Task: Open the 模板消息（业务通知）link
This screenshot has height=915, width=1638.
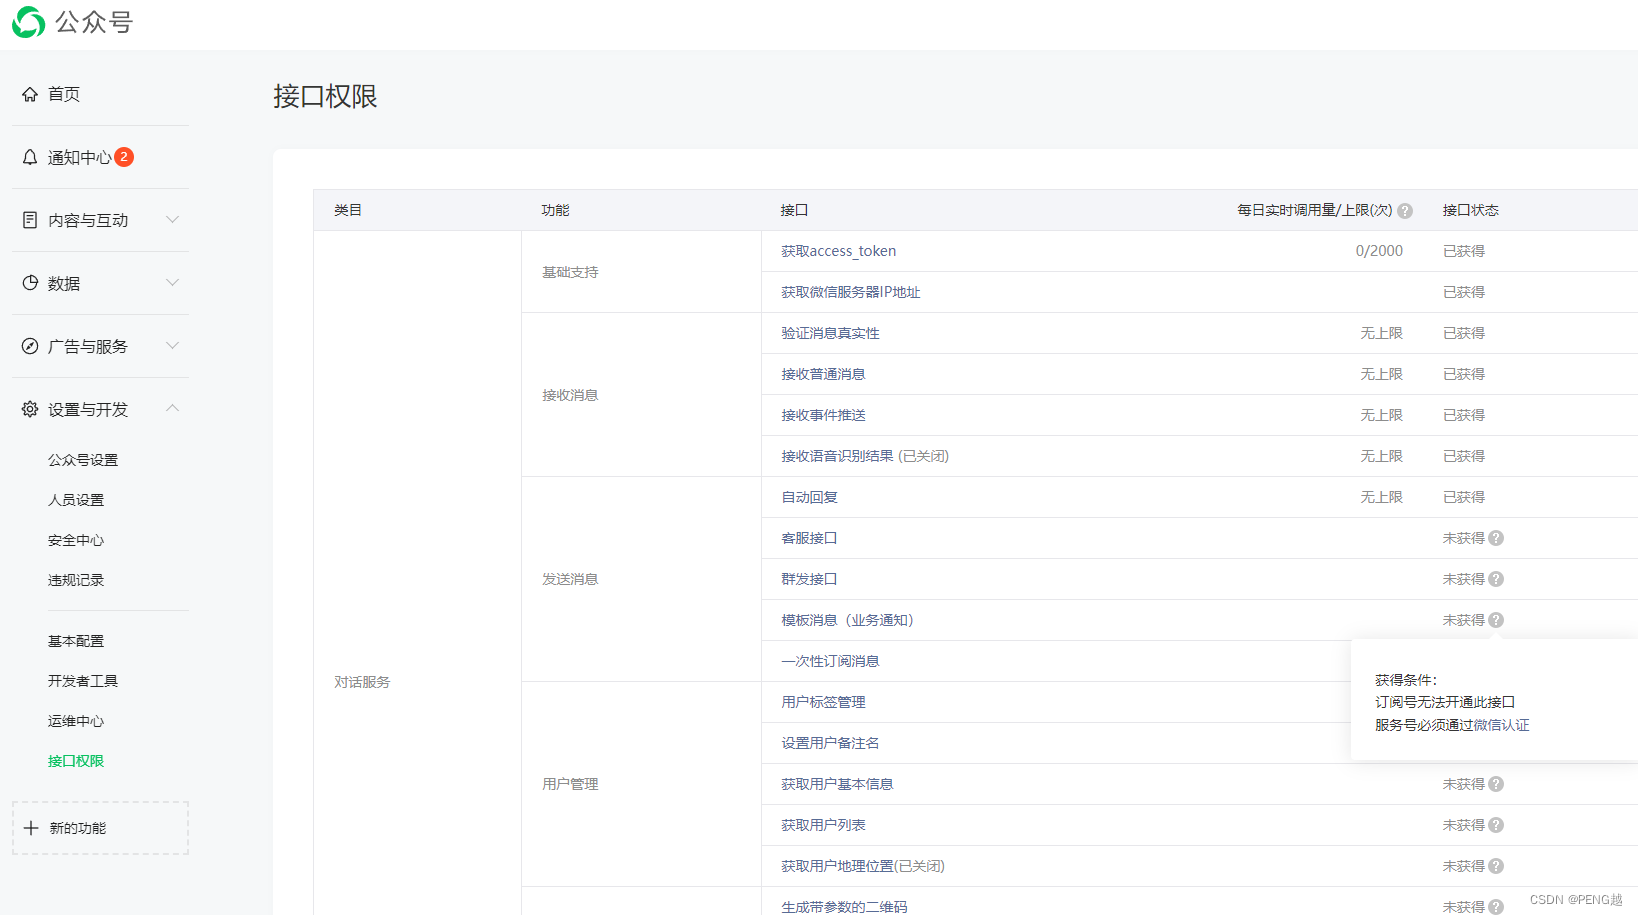Action: 847,620
